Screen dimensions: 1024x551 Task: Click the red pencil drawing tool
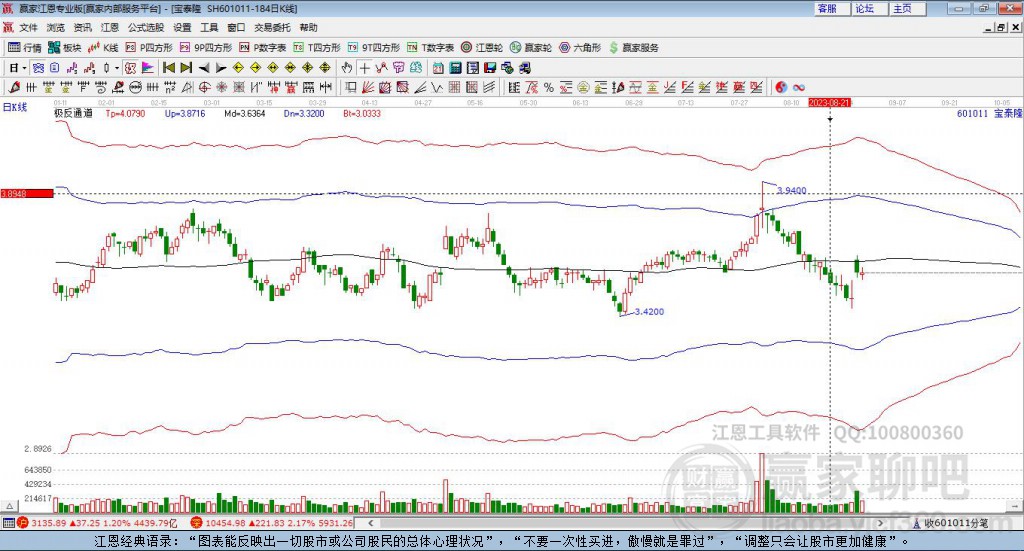pyautogui.click(x=14, y=87)
